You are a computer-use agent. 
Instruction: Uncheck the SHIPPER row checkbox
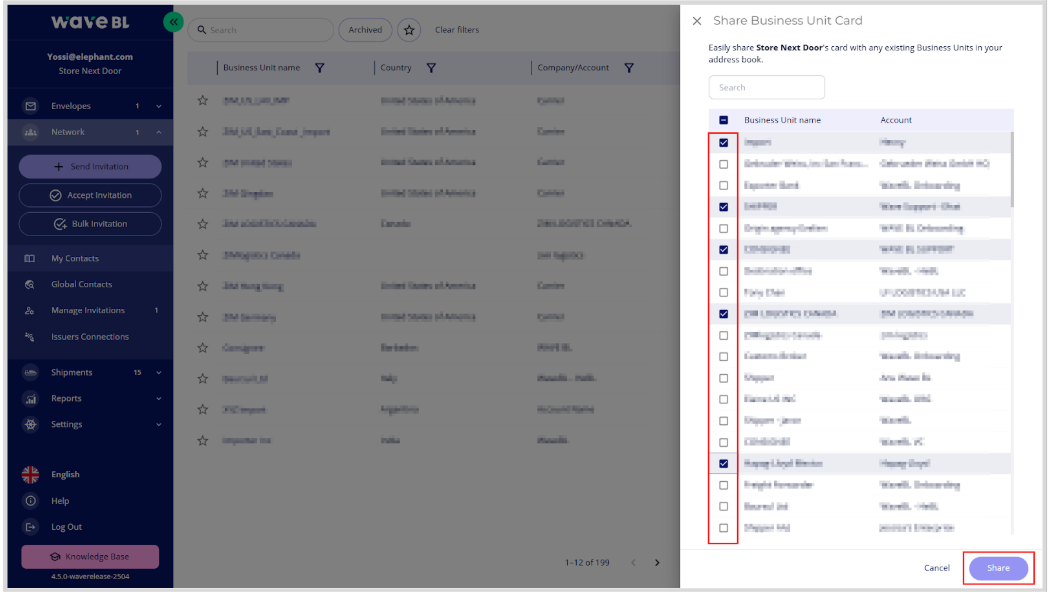723,207
